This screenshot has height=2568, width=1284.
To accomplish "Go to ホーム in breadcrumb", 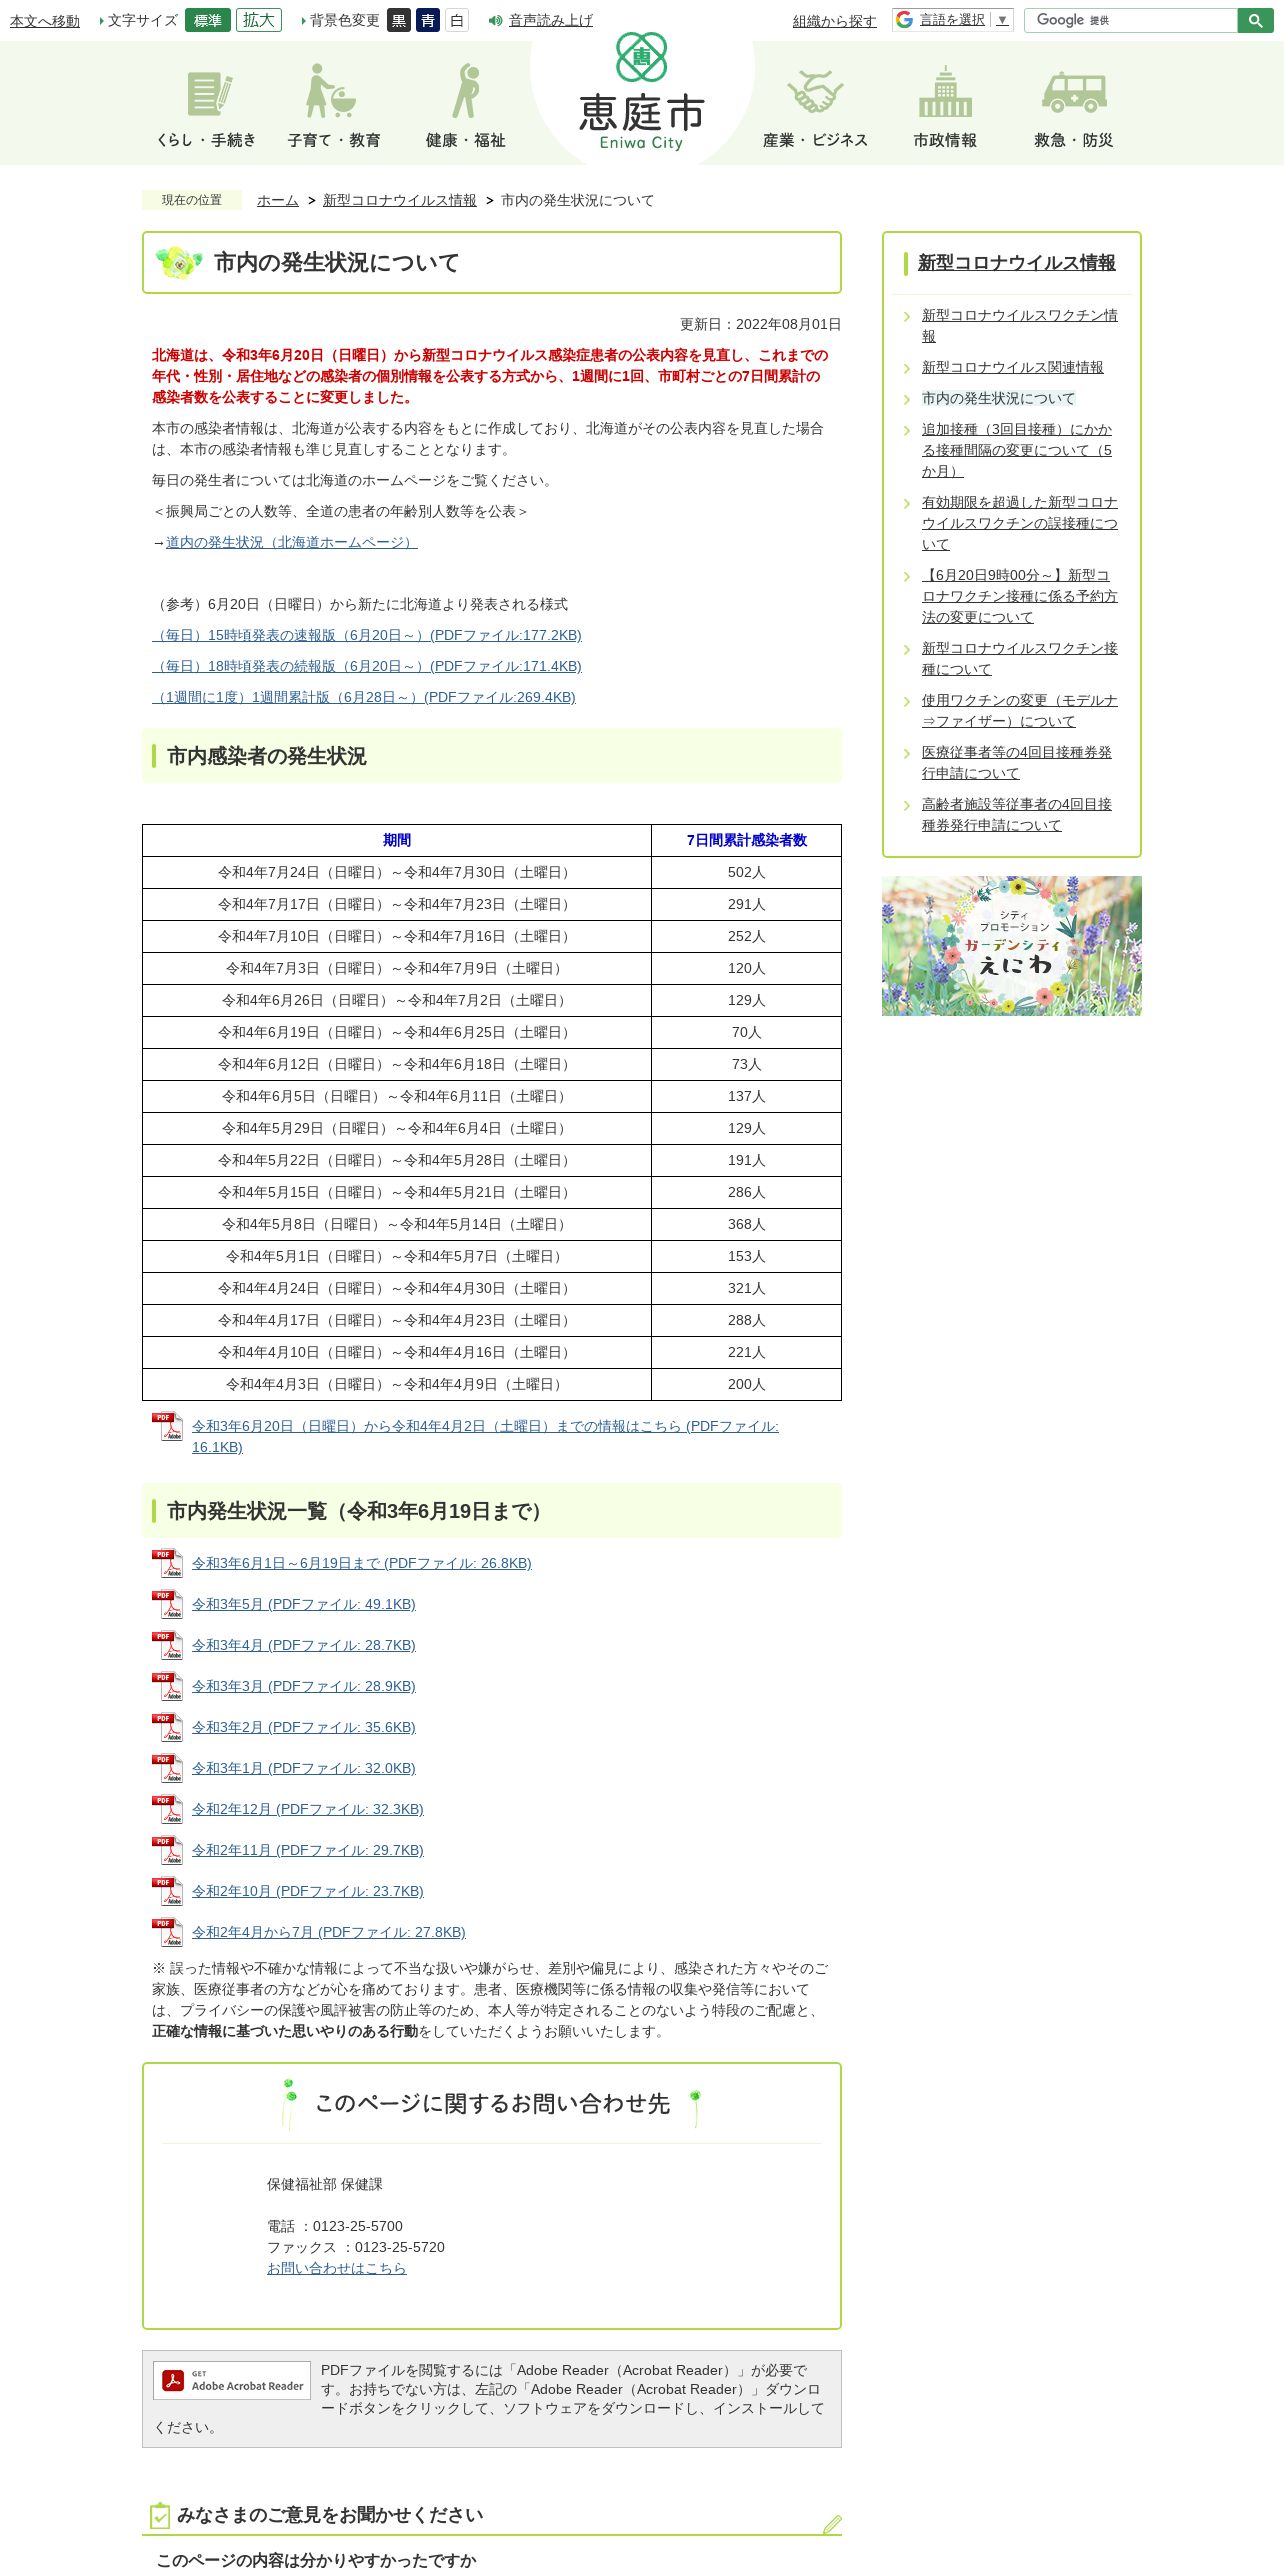I will coord(278,200).
